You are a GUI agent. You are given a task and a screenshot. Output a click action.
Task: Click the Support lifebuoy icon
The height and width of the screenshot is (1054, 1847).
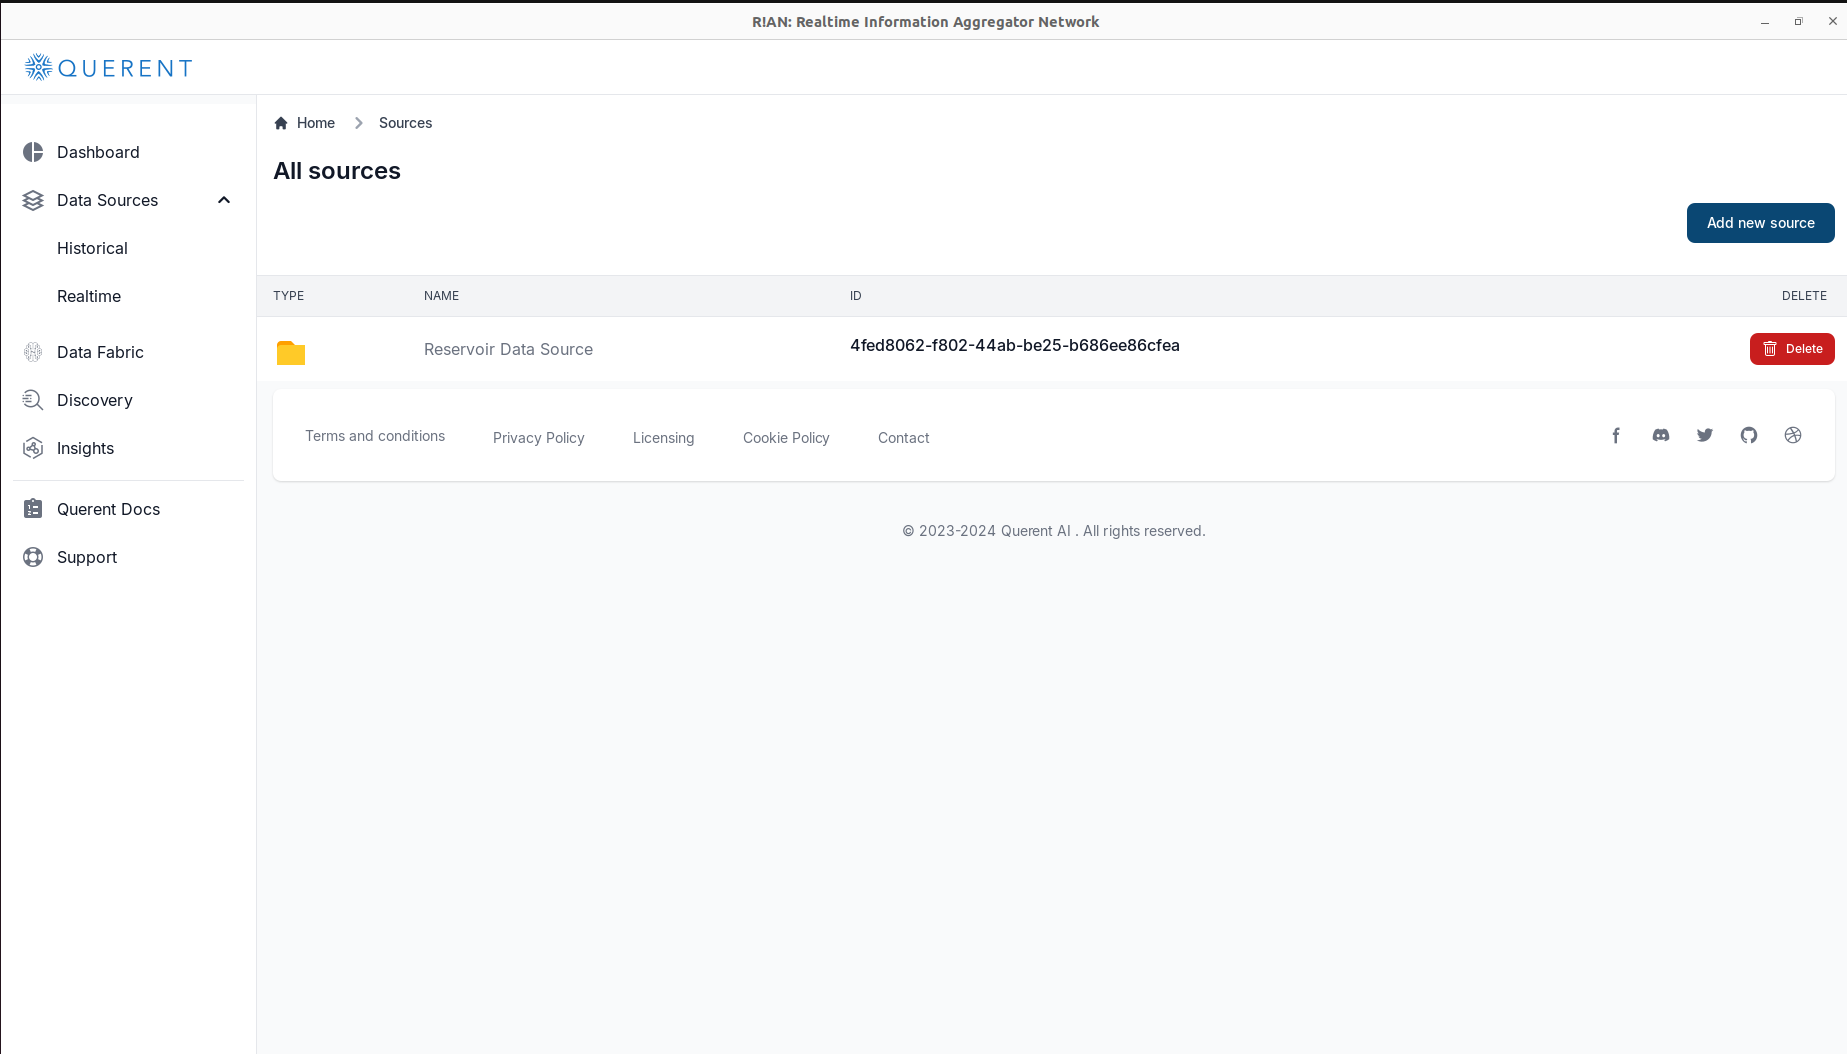pos(33,557)
